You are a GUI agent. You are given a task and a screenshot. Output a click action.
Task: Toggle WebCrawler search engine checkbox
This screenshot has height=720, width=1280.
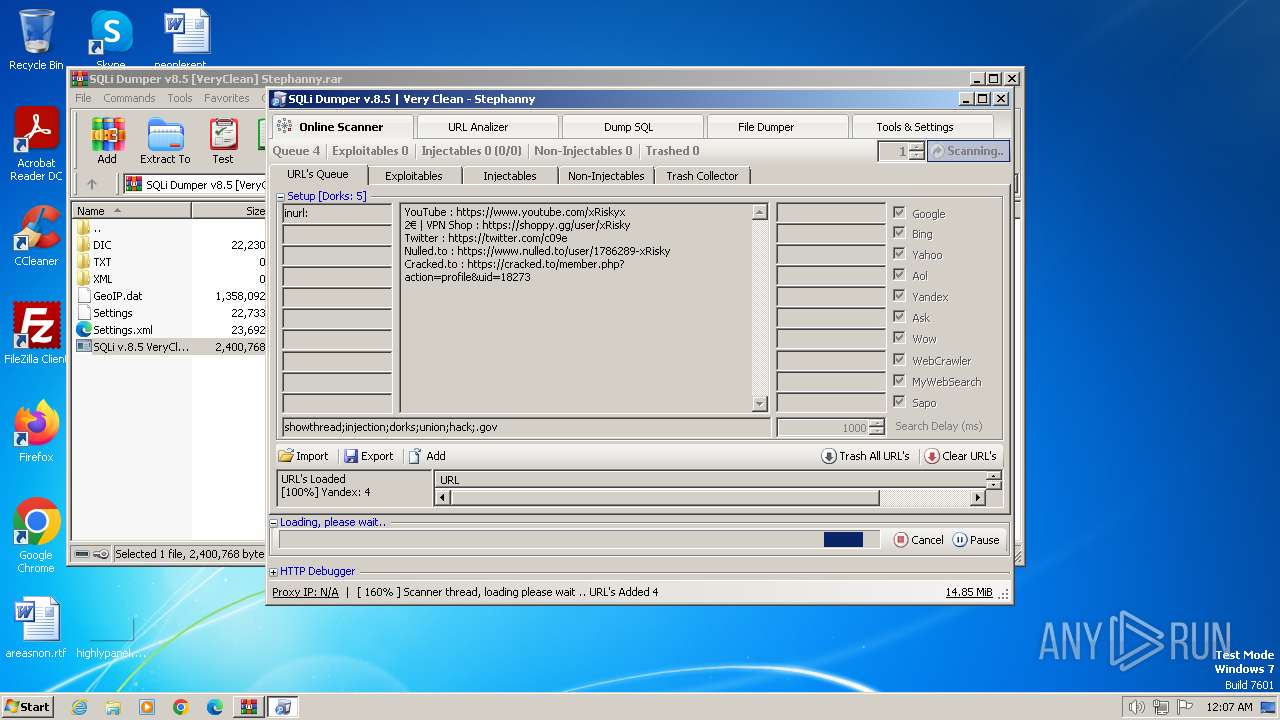(x=899, y=360)
